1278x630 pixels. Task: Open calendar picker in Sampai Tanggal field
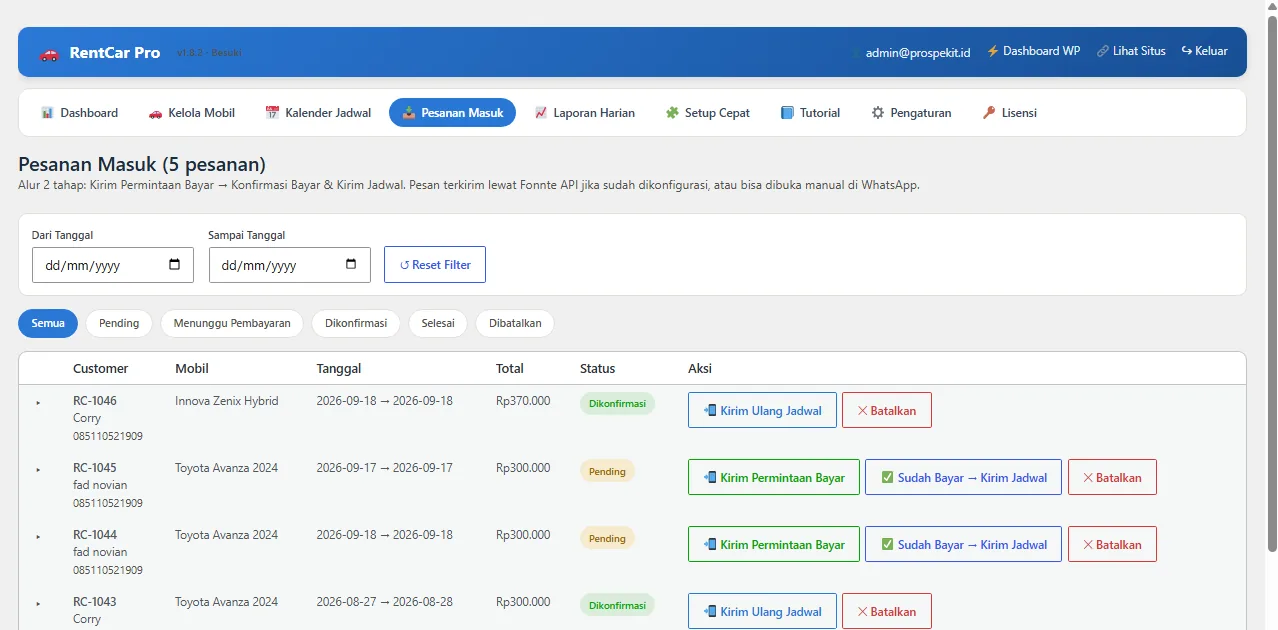[x=351, y=265]
